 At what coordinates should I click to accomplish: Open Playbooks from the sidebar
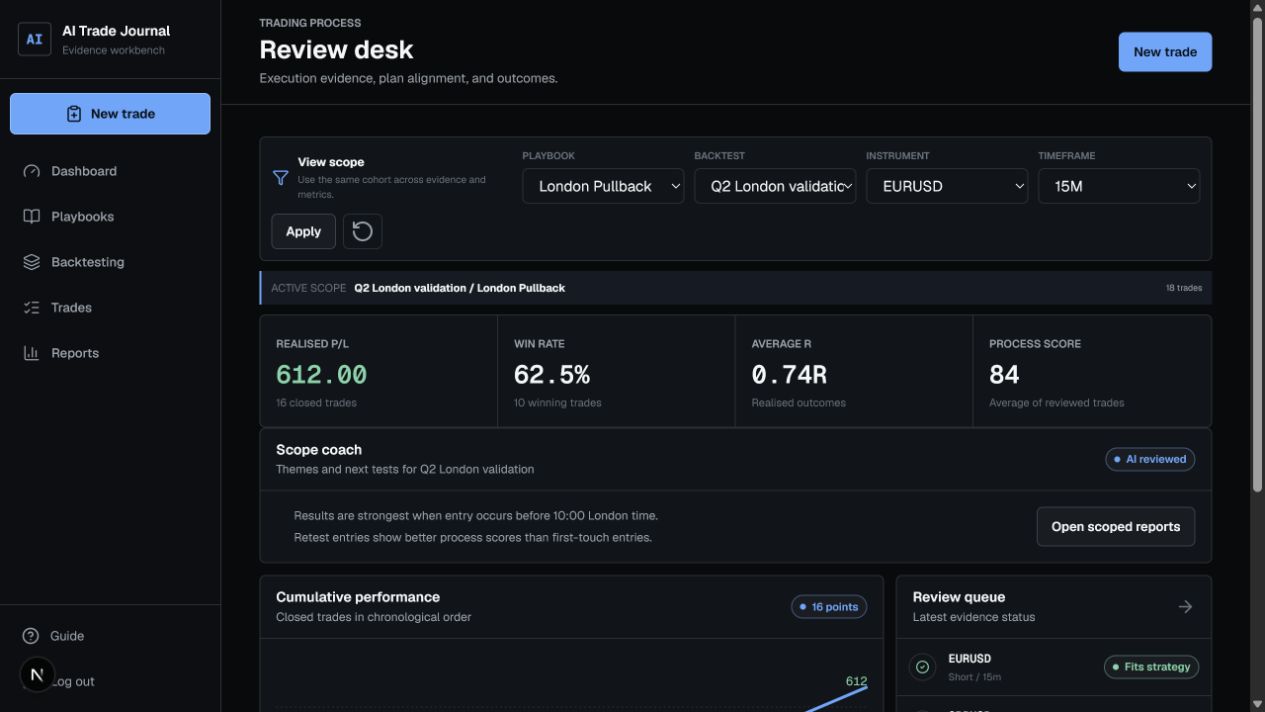pos(110,217)
